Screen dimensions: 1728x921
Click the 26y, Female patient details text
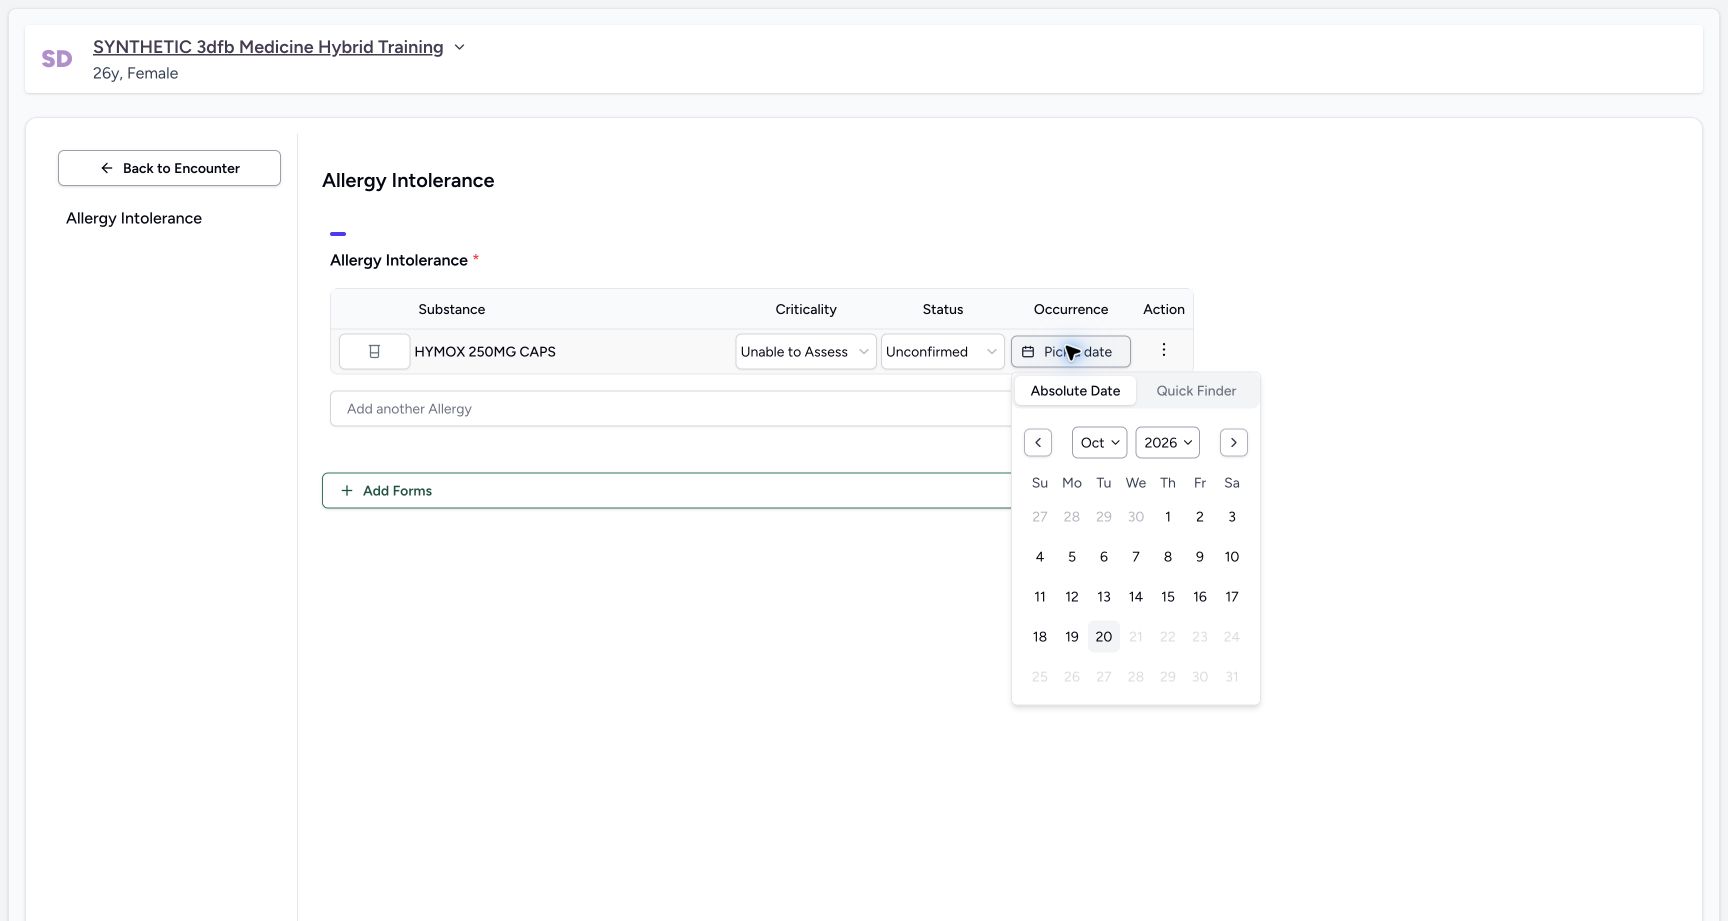(x=136, y=73)
